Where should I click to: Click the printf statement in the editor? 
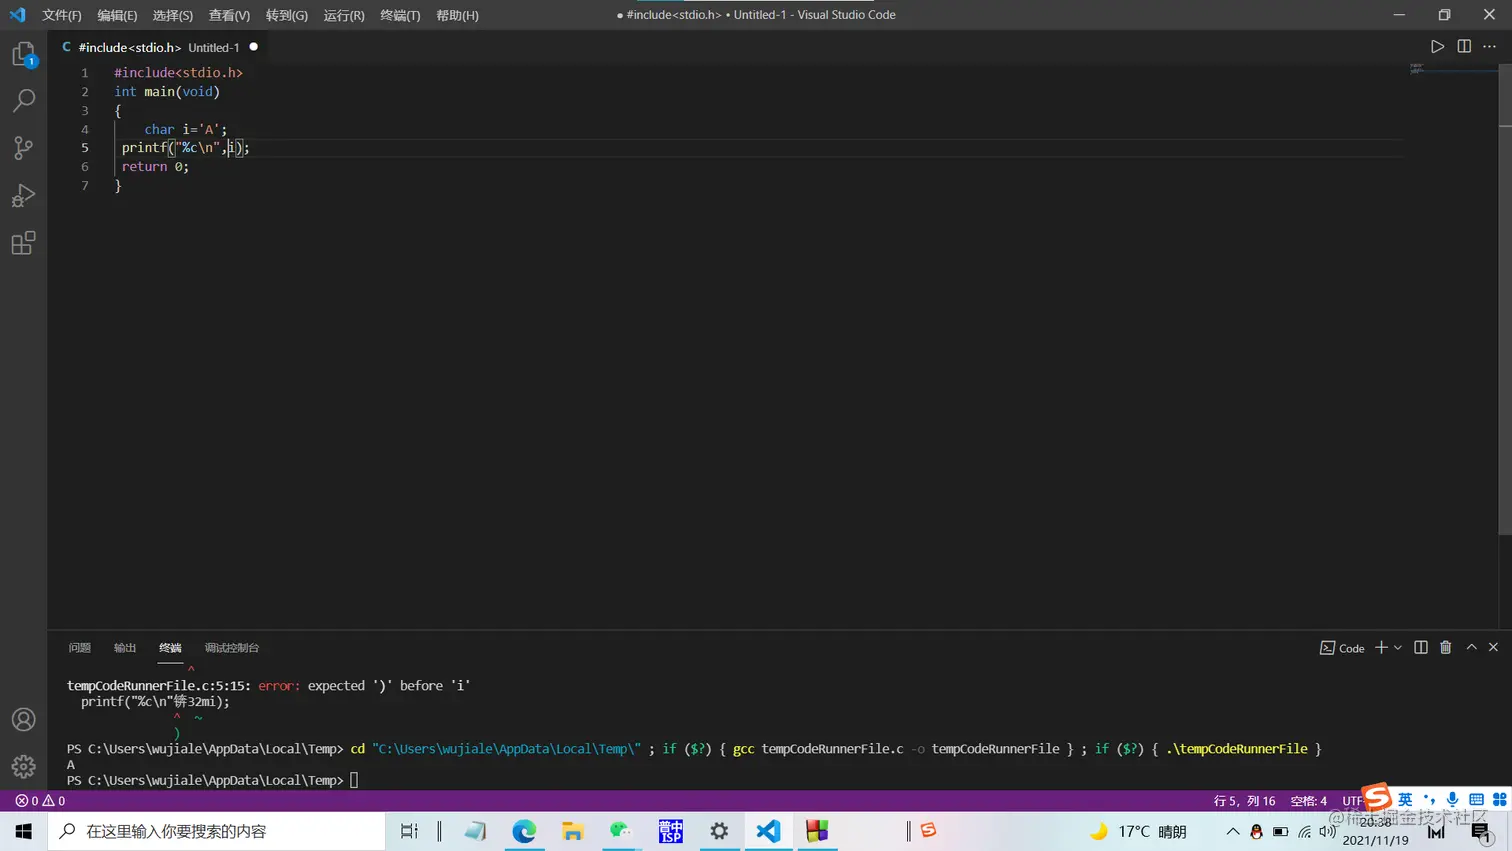(186, 148)
